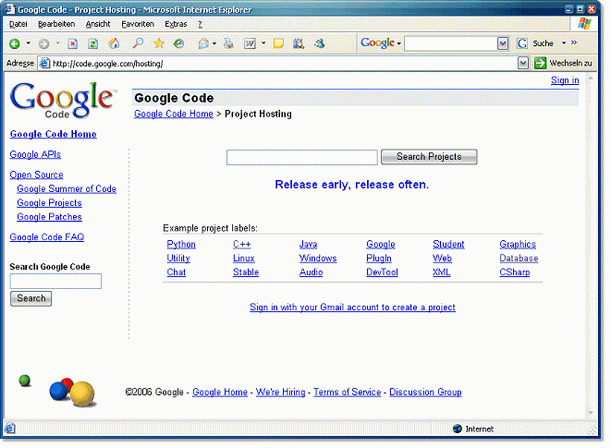Open the Search magnifier in toolbar
Viewport: 610px width, 448px height.
(138, 43)
